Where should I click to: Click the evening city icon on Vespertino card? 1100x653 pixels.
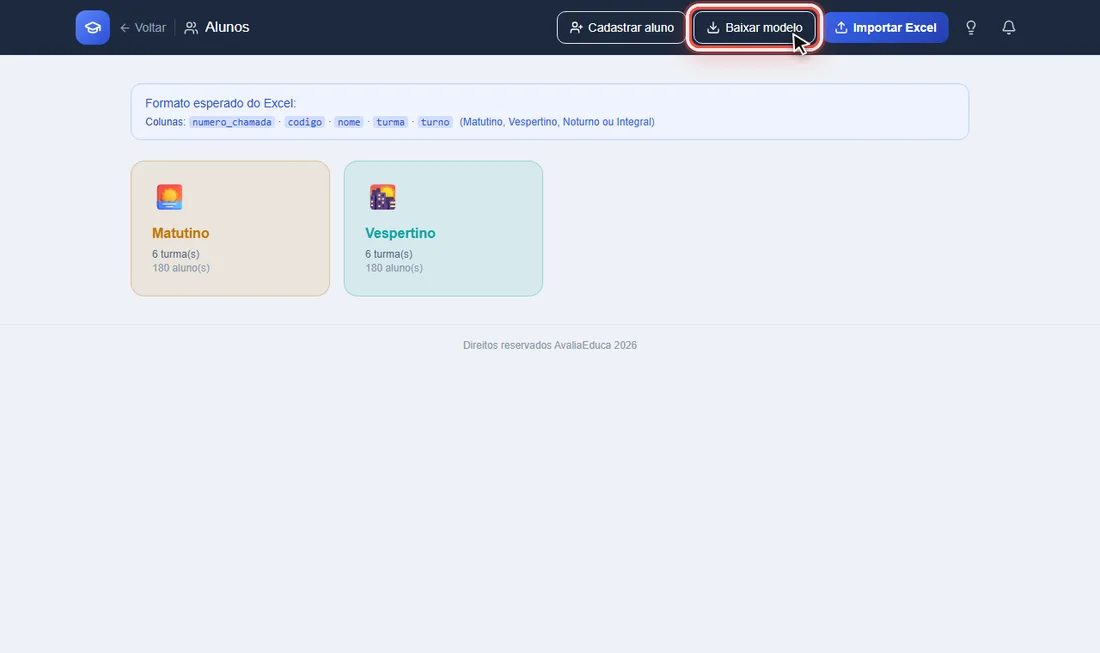(x=382, y=197)
